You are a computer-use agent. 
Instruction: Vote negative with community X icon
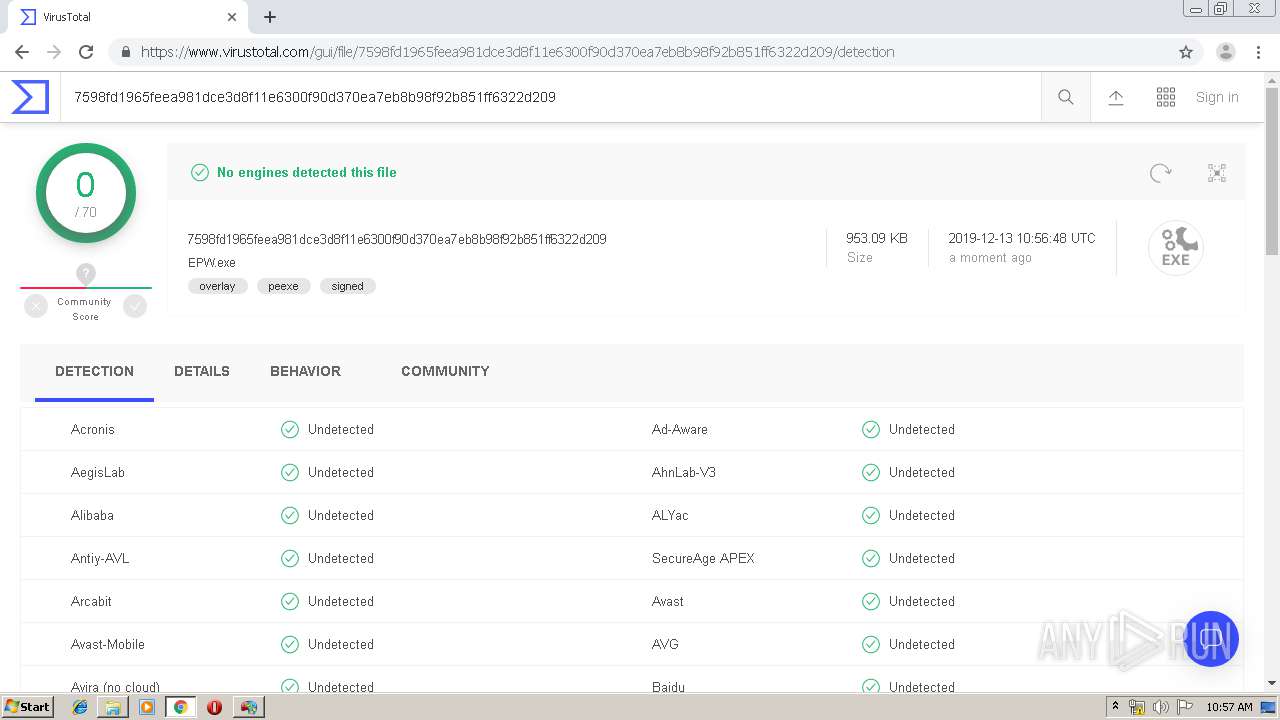pyautogui.click(x=36, y=307)
